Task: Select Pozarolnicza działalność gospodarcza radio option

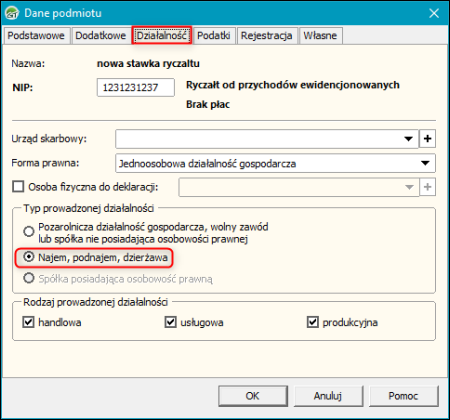Action: 29,231
